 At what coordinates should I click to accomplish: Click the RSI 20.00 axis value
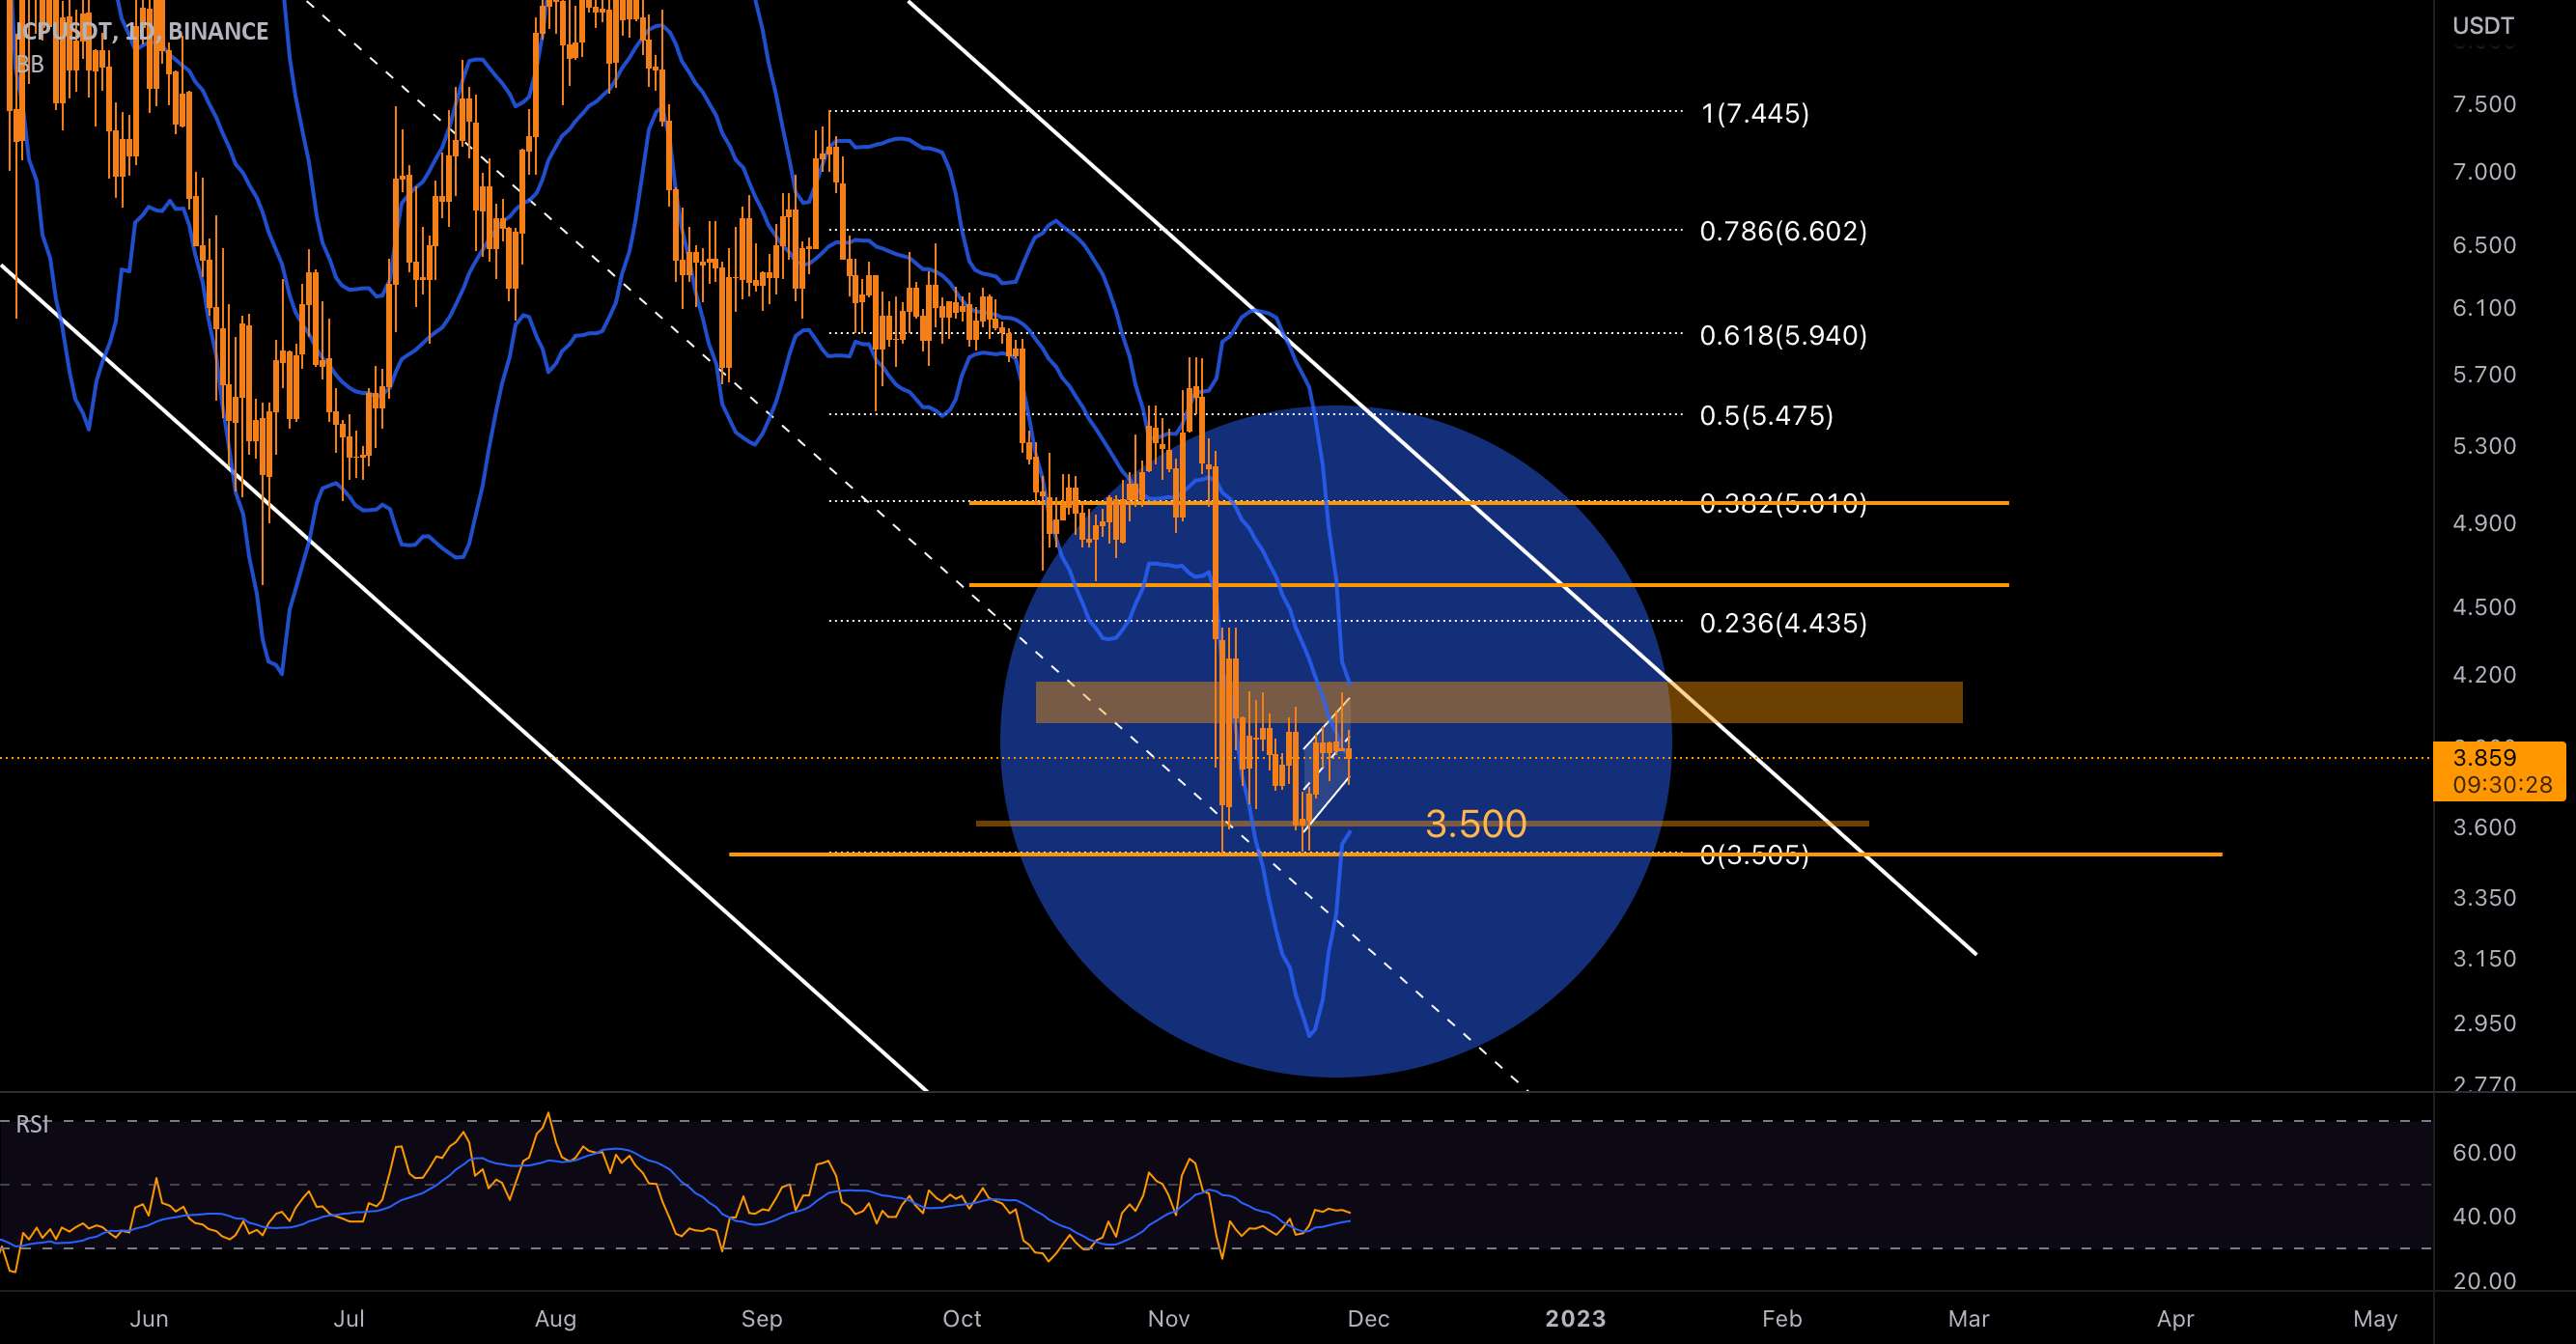2484,1280
